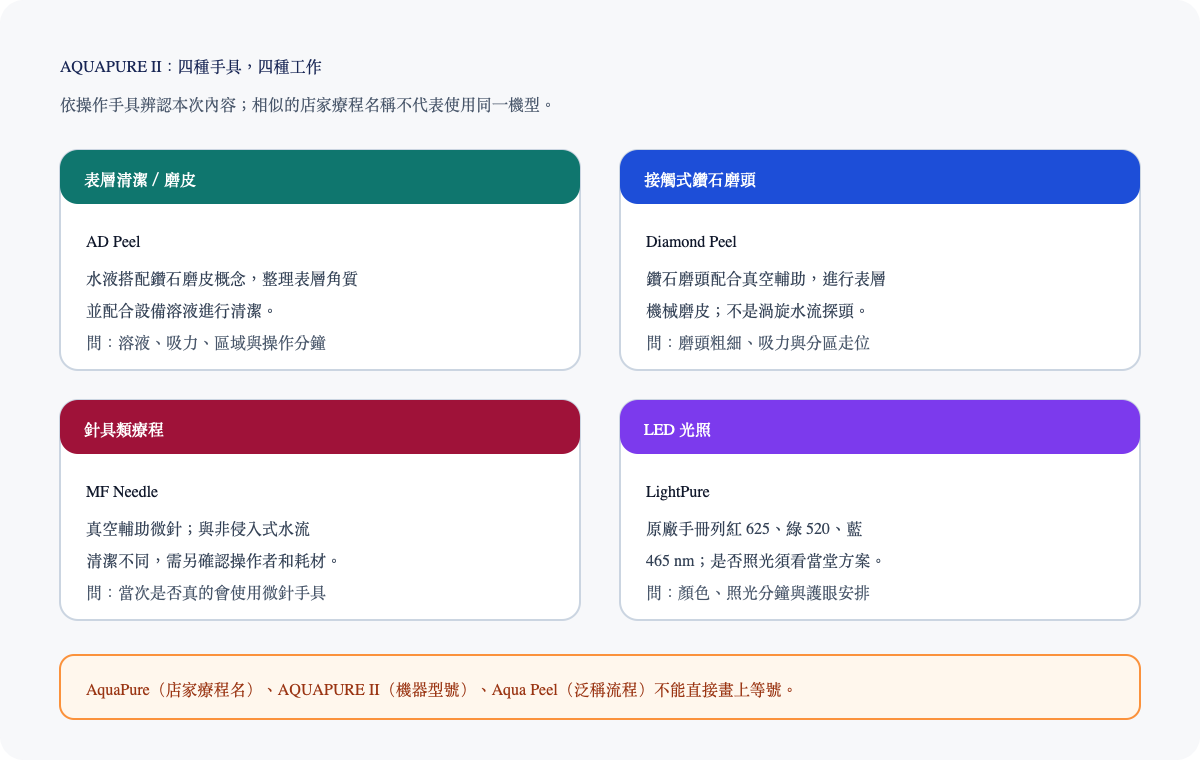
Task: Click the green 表層清潔 / 磨皮 header
Action: tap(320, 178)
